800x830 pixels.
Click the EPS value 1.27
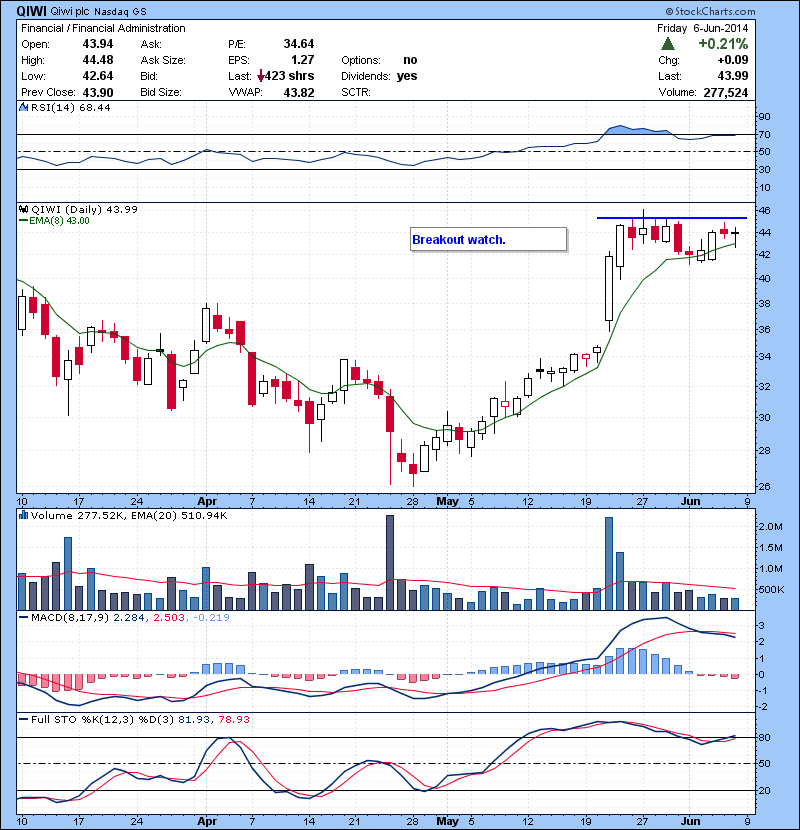(302, 60)
